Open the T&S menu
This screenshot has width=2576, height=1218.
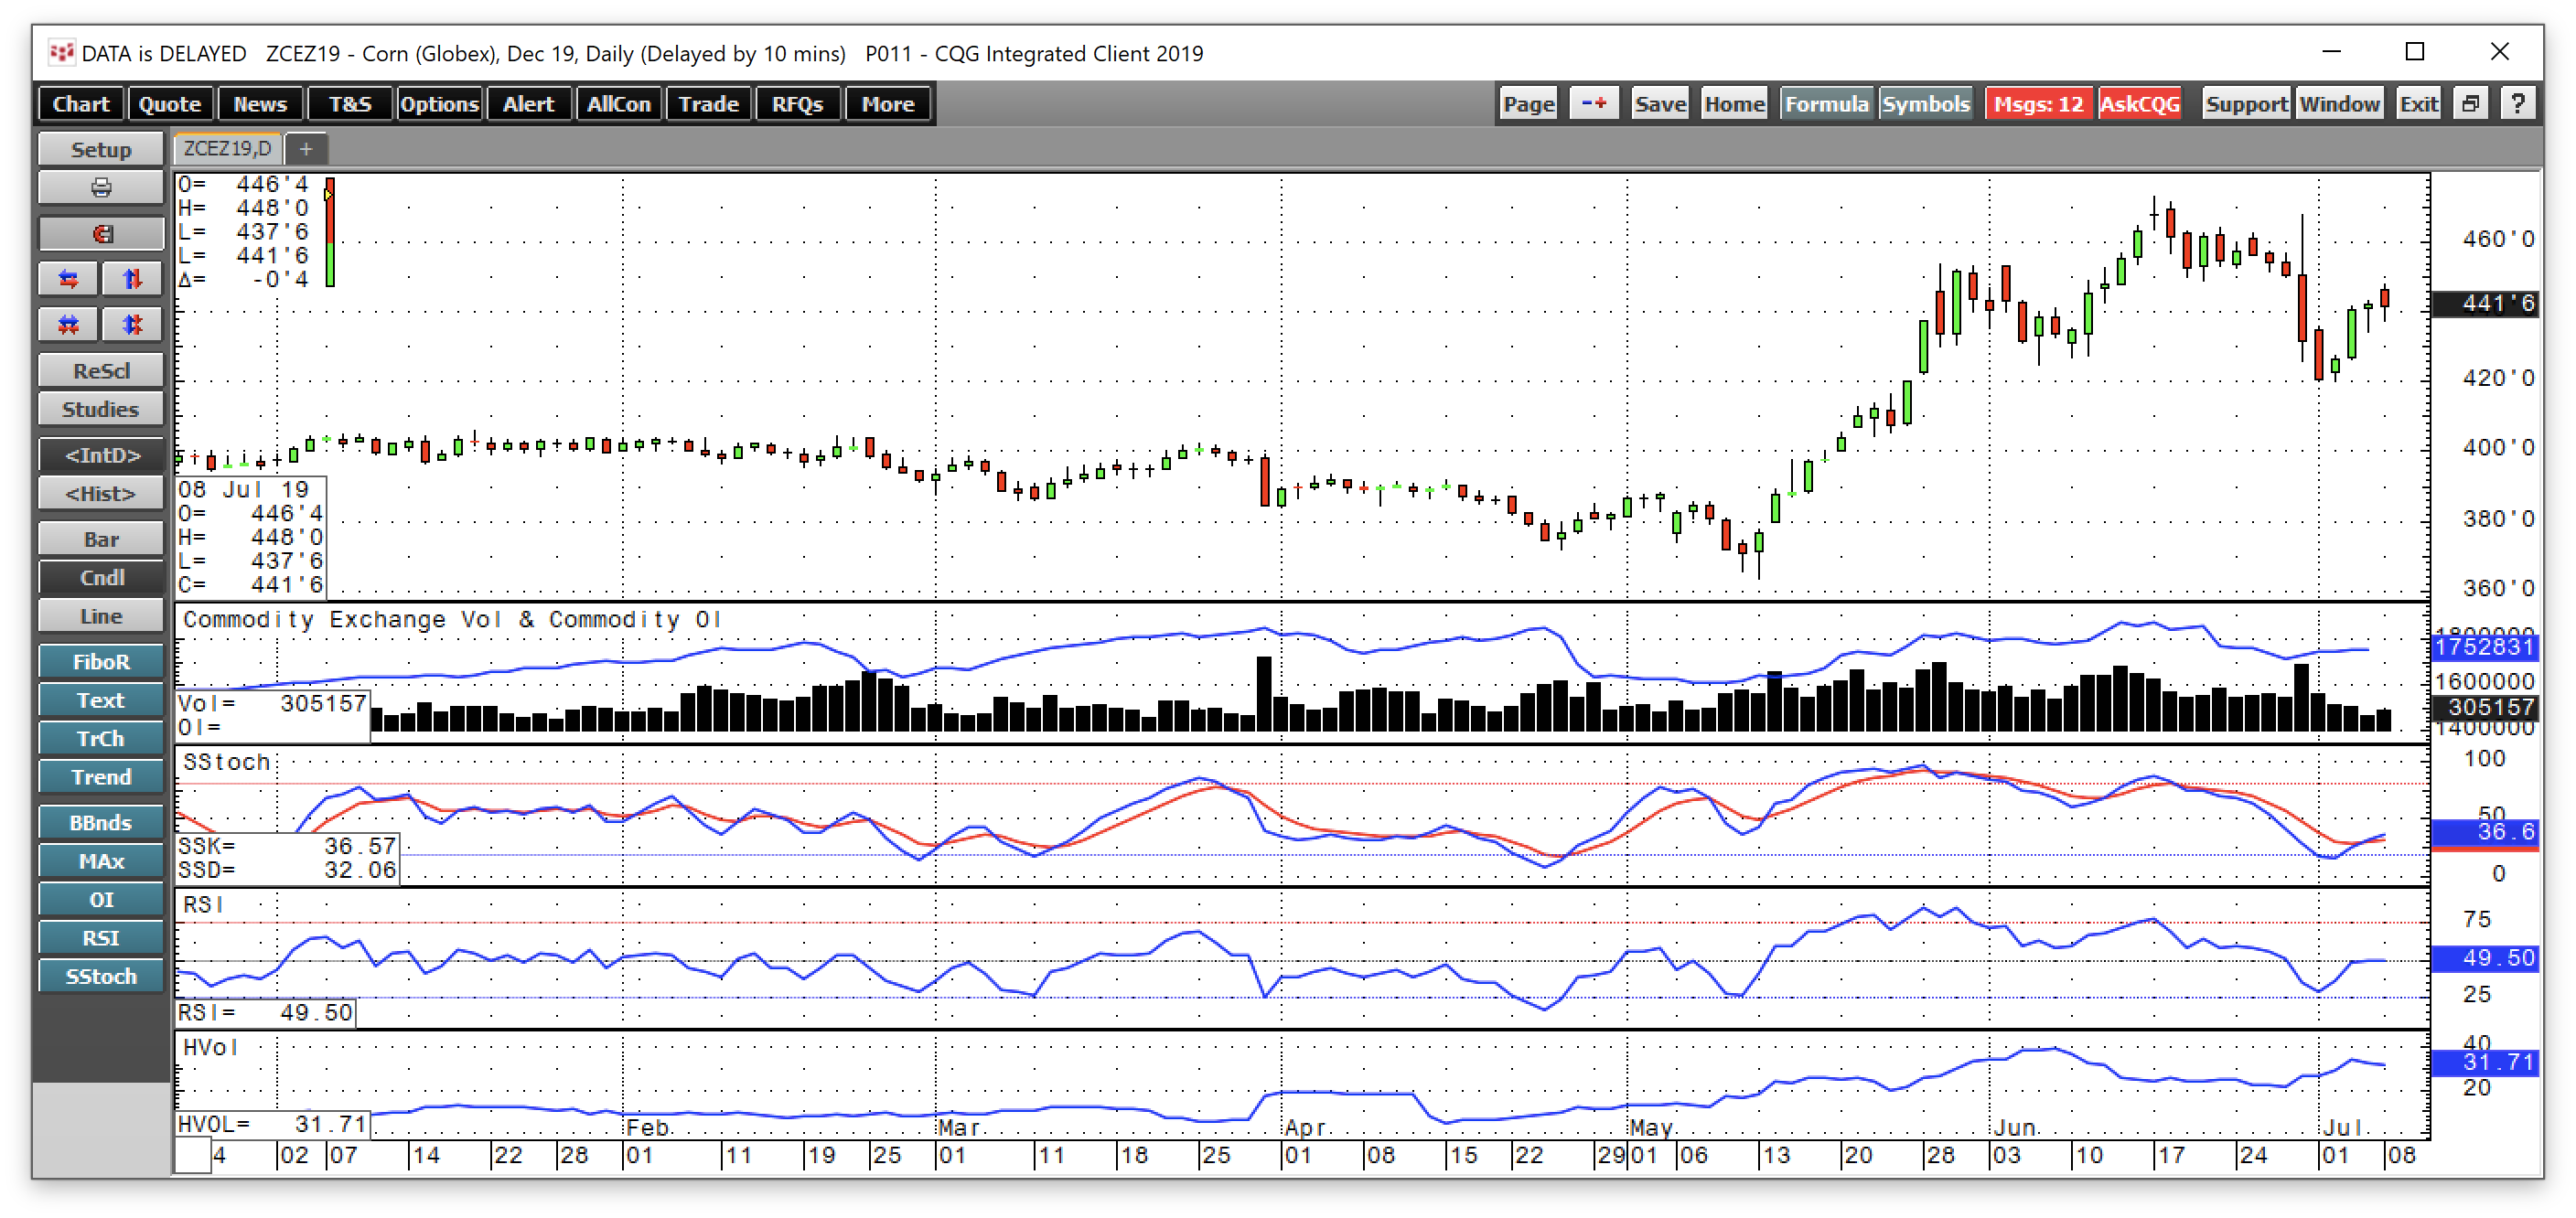350,104
